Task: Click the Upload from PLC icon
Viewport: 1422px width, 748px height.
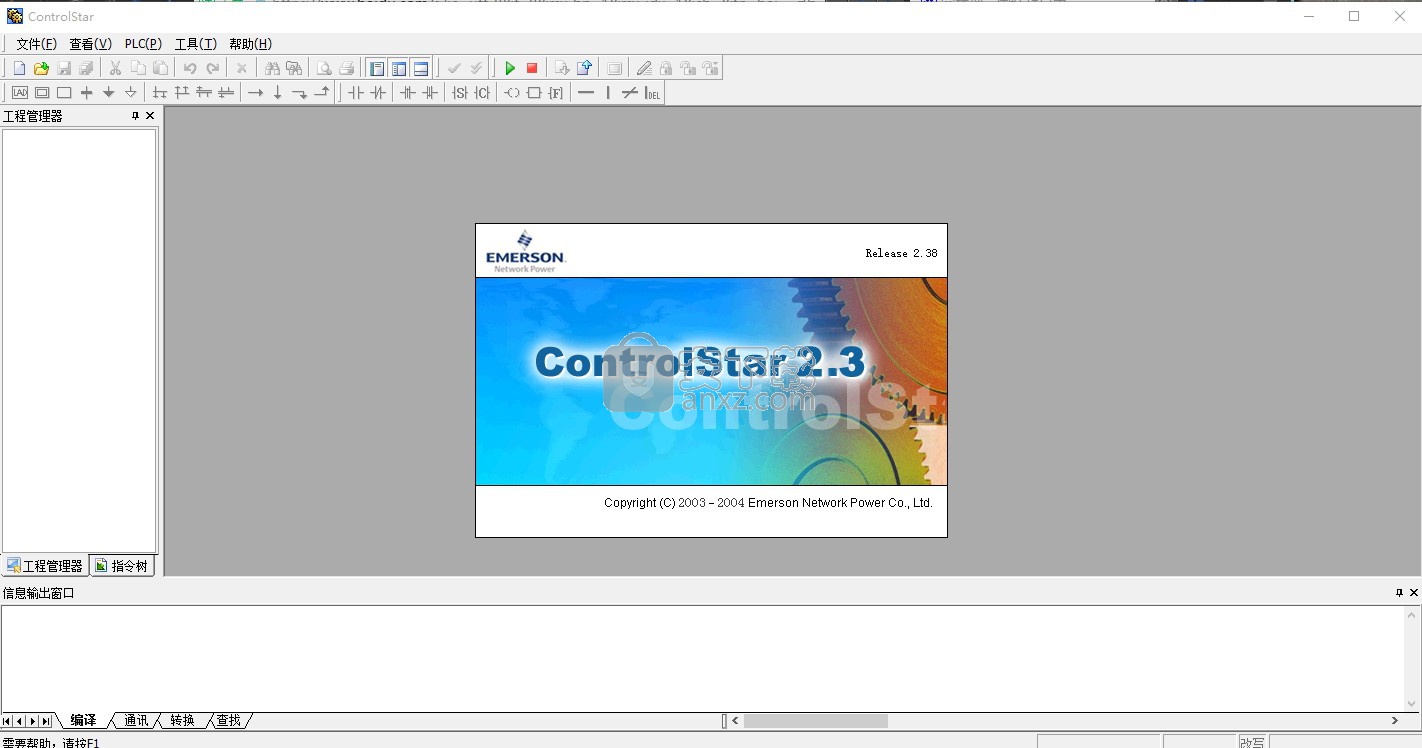Action: (x=584, y=68)
